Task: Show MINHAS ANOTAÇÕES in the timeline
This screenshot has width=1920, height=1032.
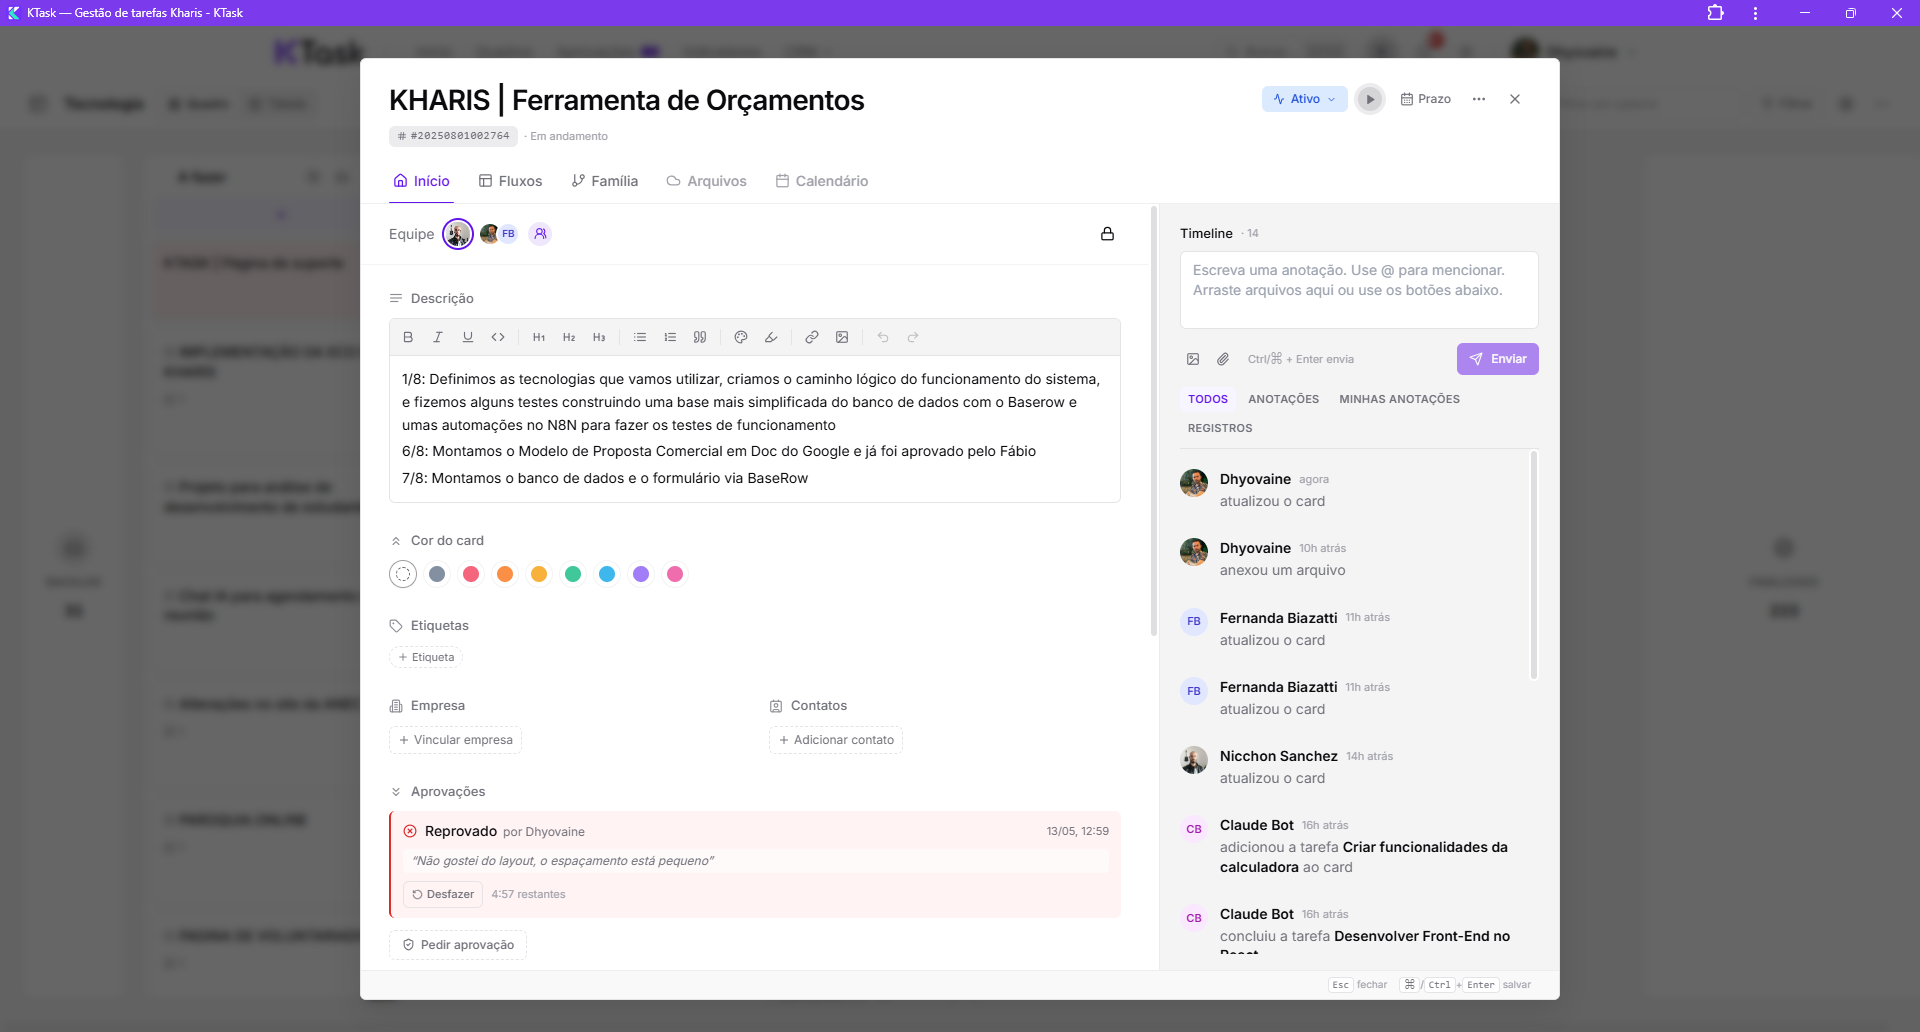Action: (x=1399, y=399)
